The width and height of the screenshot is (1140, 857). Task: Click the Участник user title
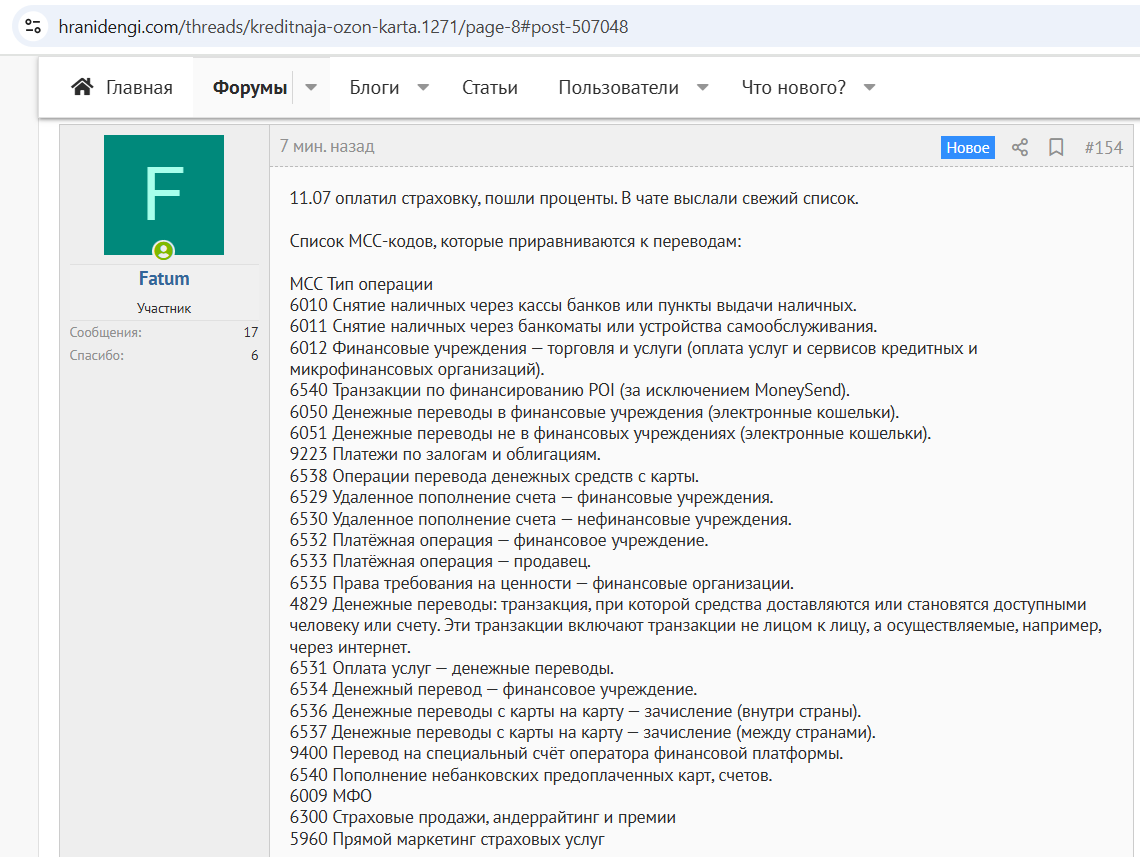tap(164, 308)
